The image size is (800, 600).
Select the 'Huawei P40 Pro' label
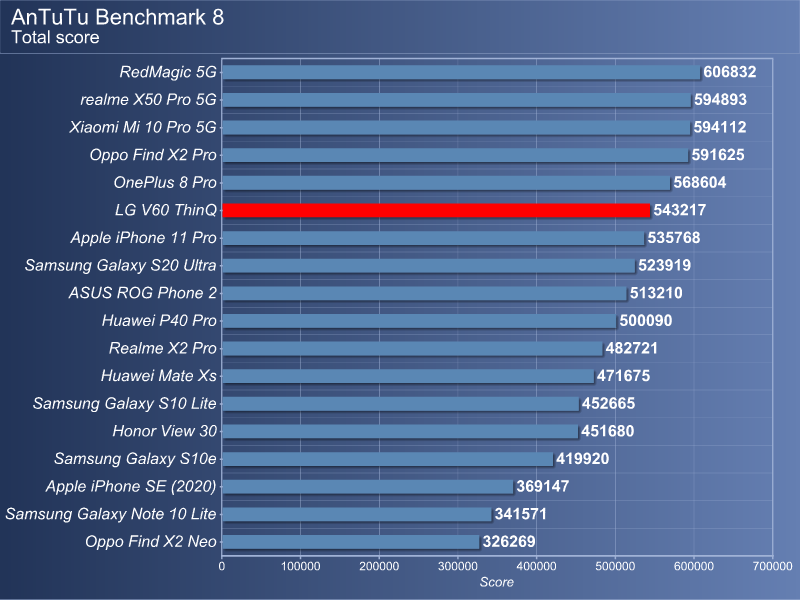click(159, 320)
